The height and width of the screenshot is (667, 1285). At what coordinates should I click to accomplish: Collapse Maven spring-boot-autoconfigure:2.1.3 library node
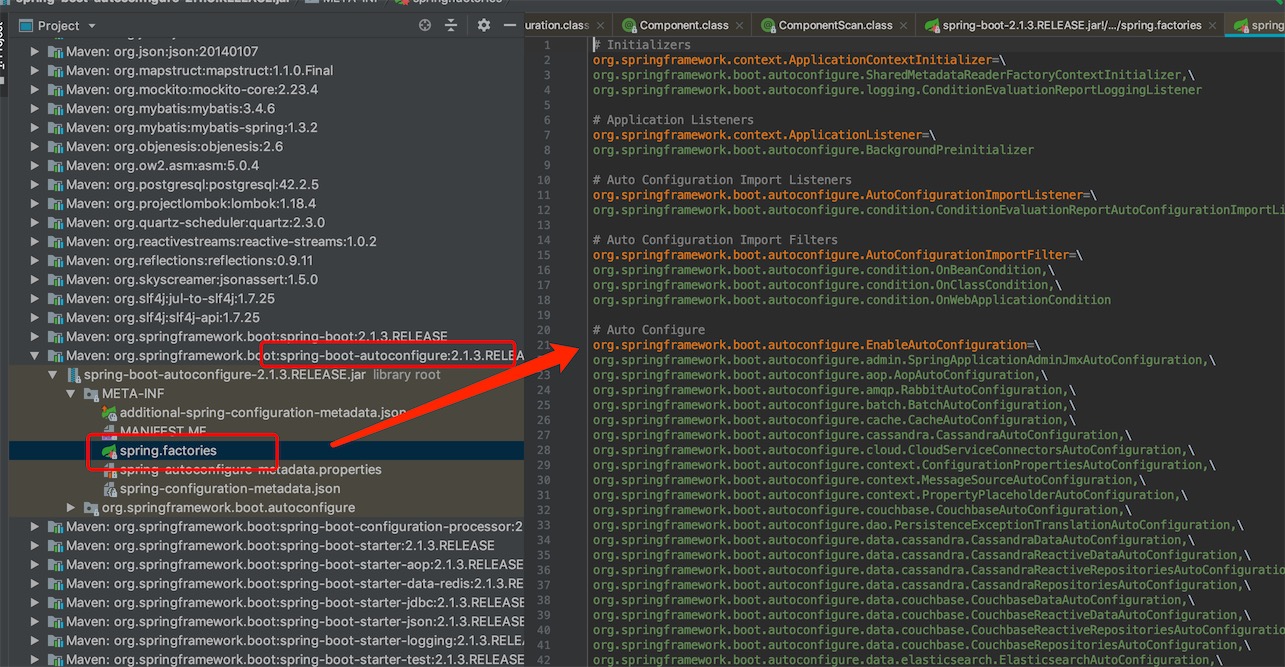click(35, 355)
